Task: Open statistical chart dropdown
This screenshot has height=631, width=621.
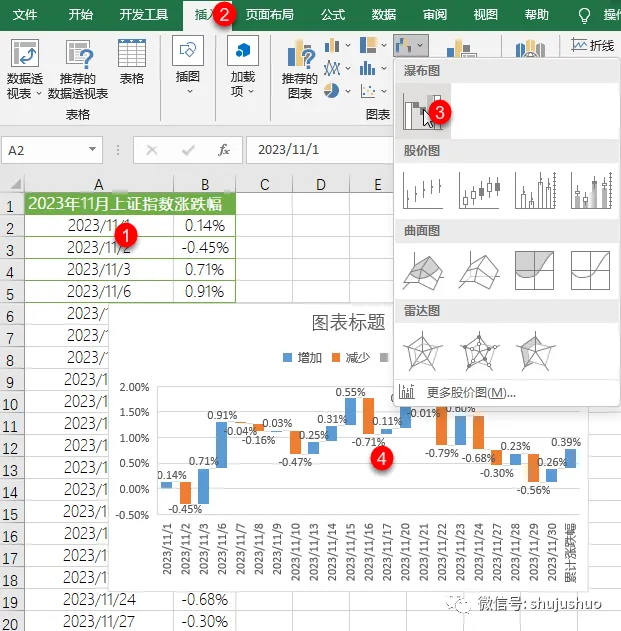Action: [373, 68]
